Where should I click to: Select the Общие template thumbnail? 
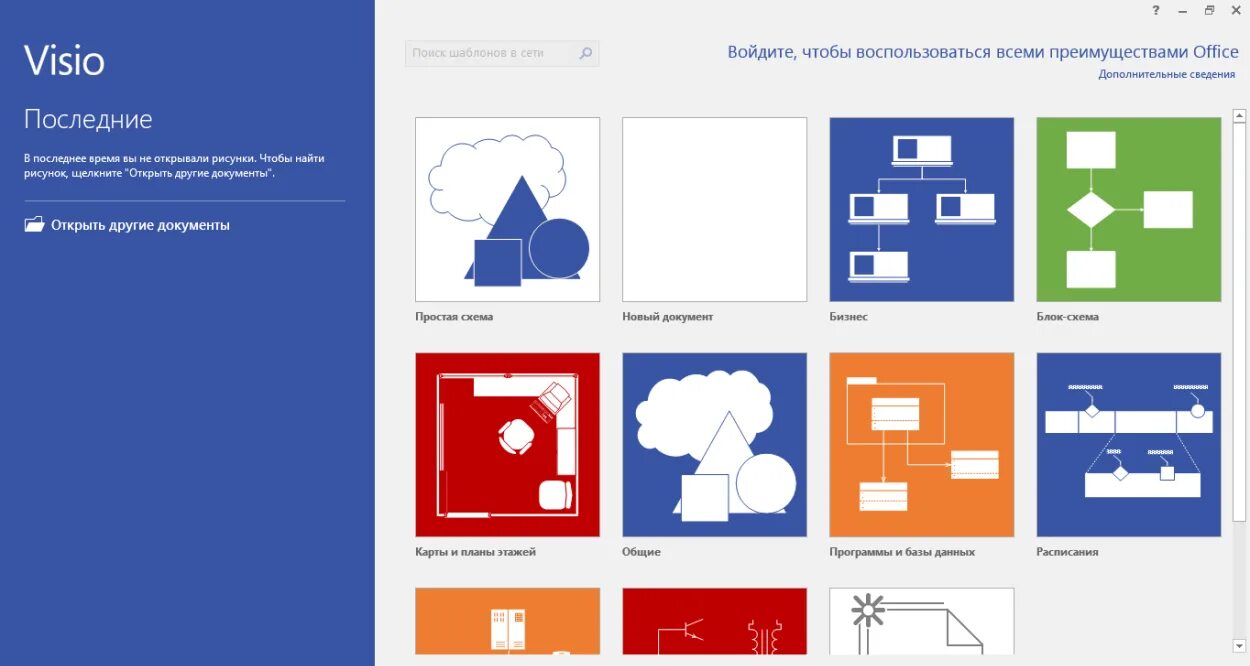pos(714,444)
